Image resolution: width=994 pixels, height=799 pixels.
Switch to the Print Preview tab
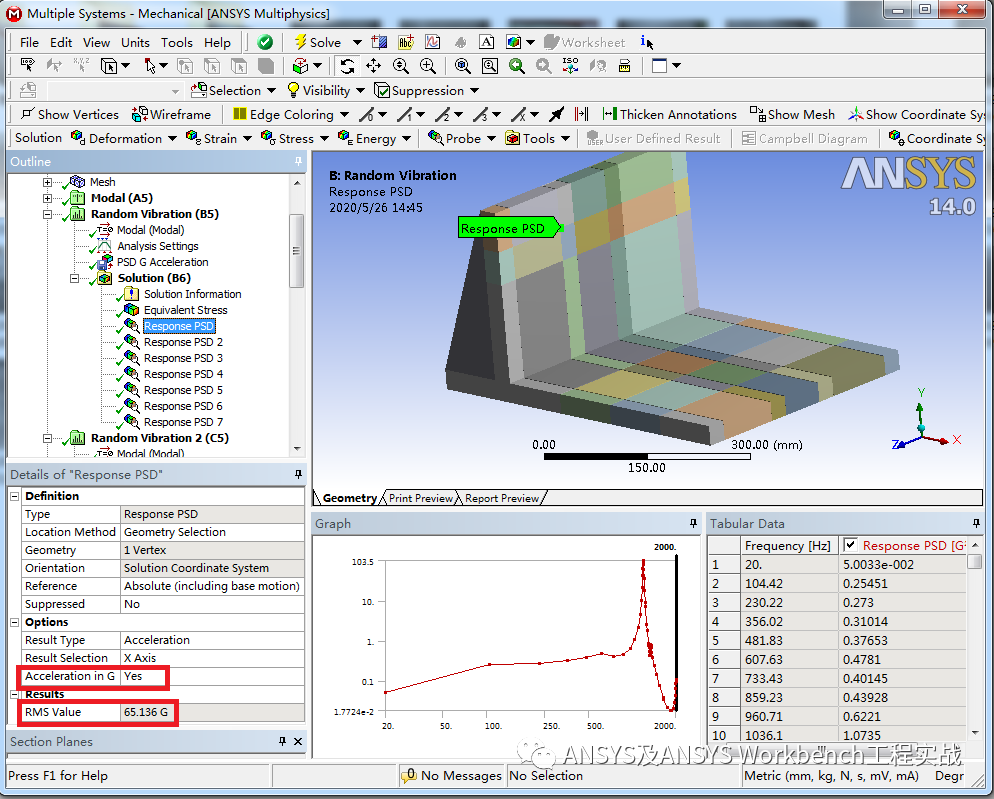click(421, 498)
